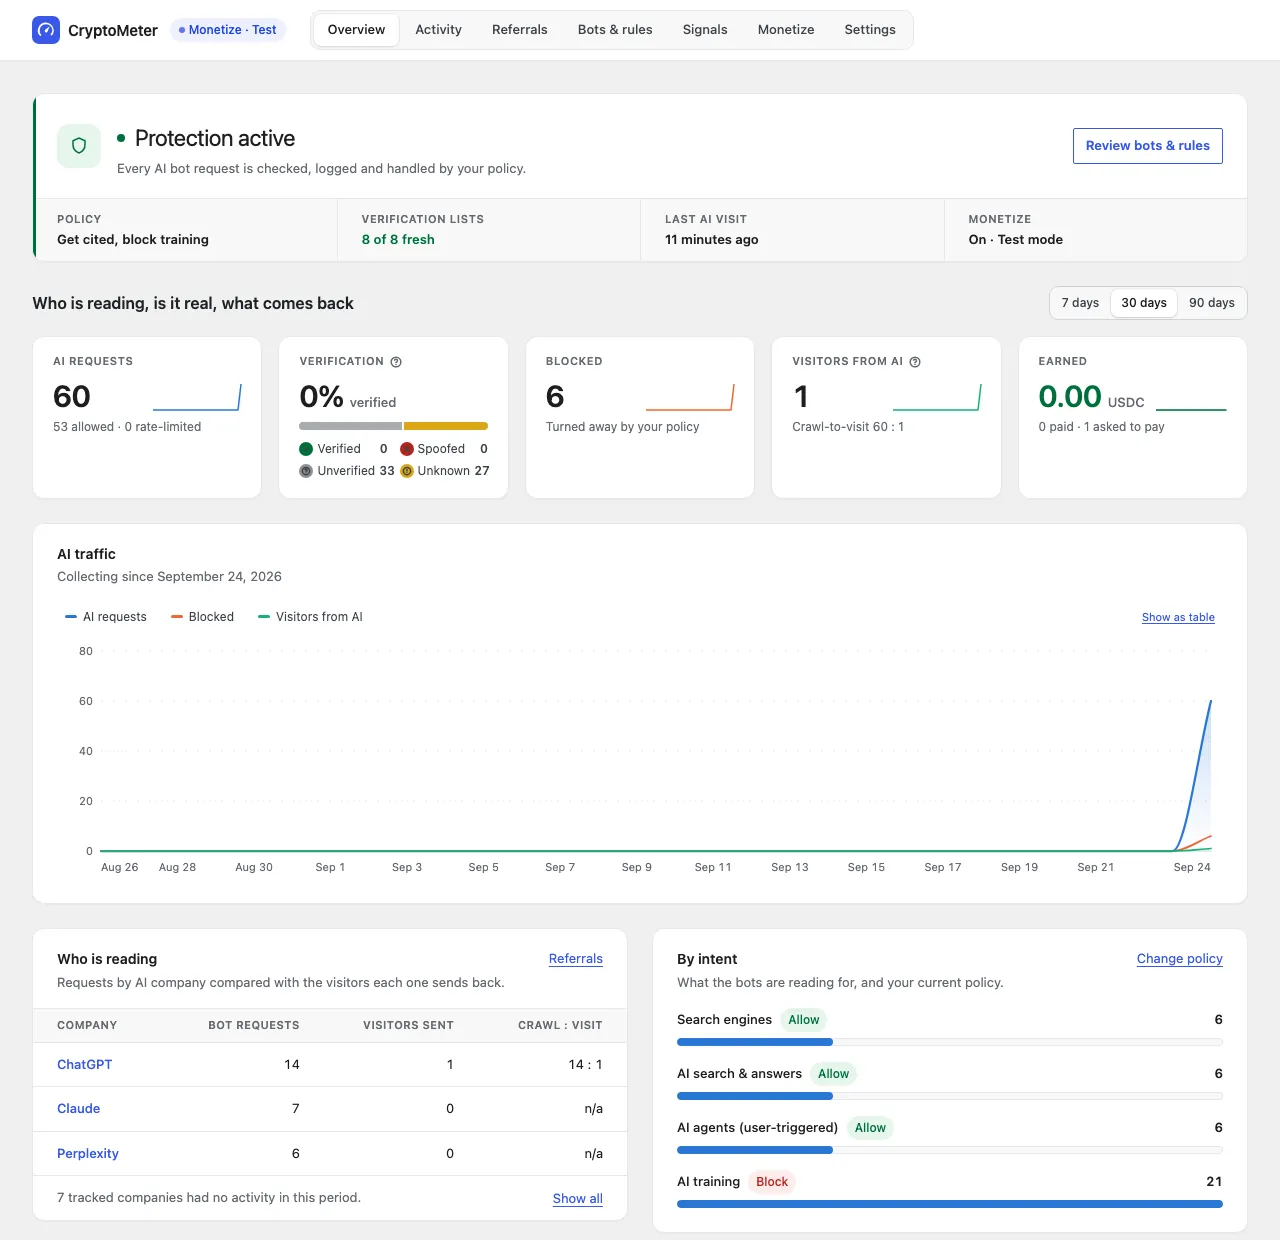The height and width of the screenshot is (1240, 1280).
Task: Click the Search engines progress bar
Action: point(950,1042)
